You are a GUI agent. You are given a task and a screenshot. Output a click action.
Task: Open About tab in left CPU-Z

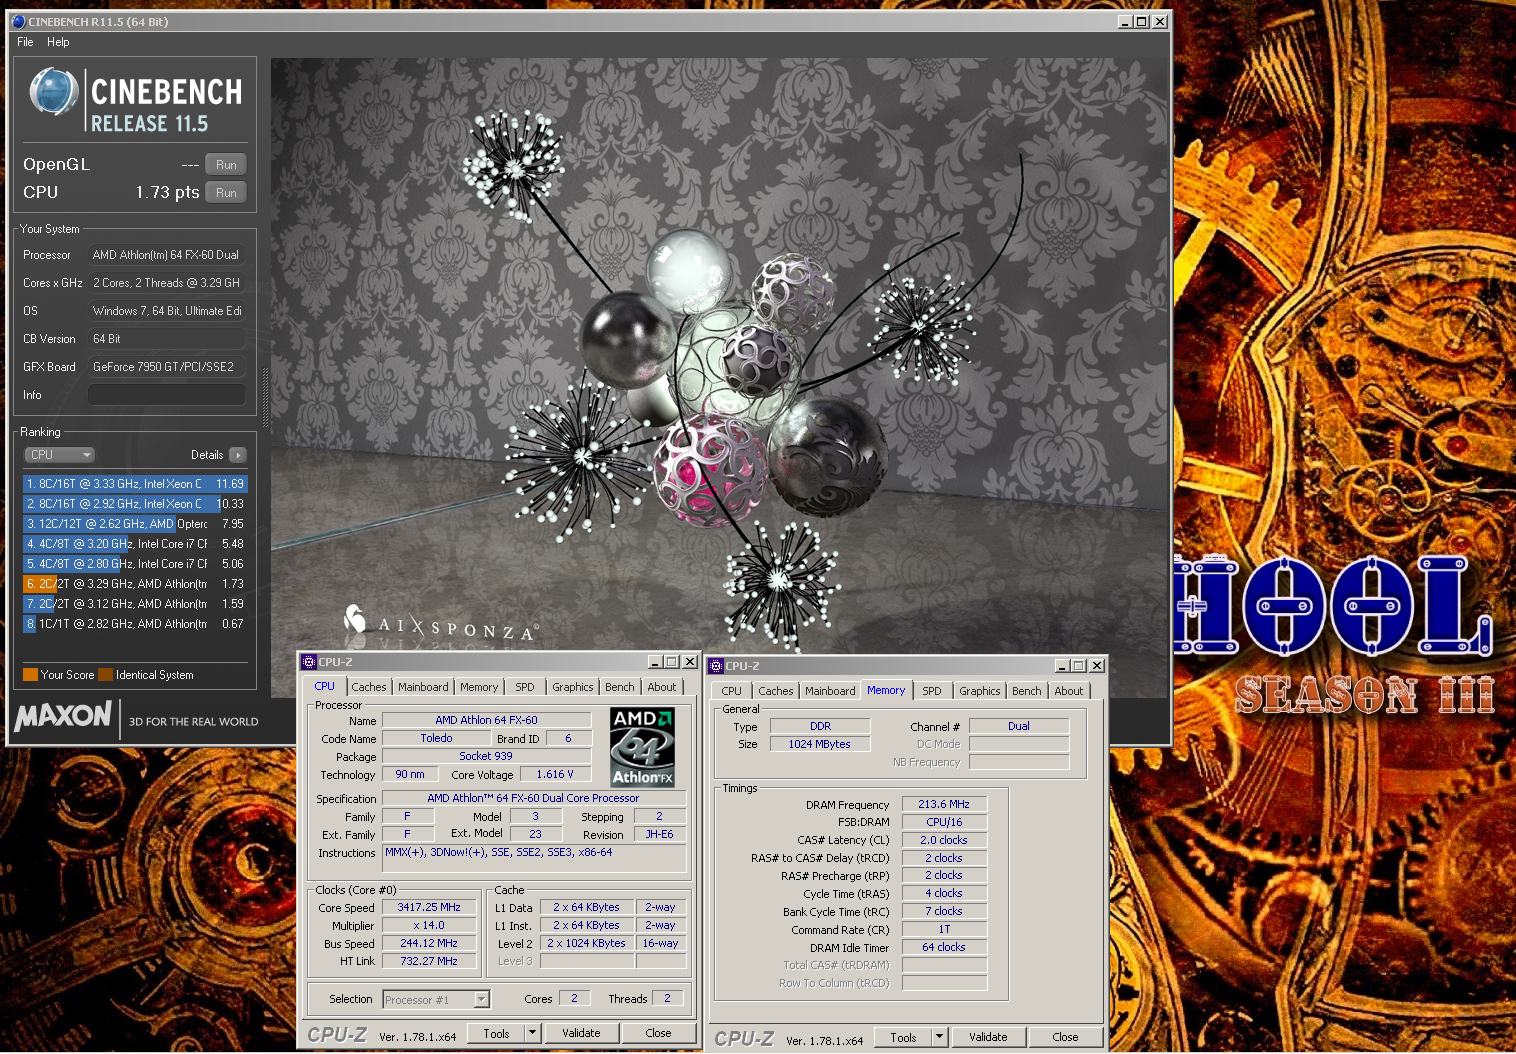(x=662, y=687)
